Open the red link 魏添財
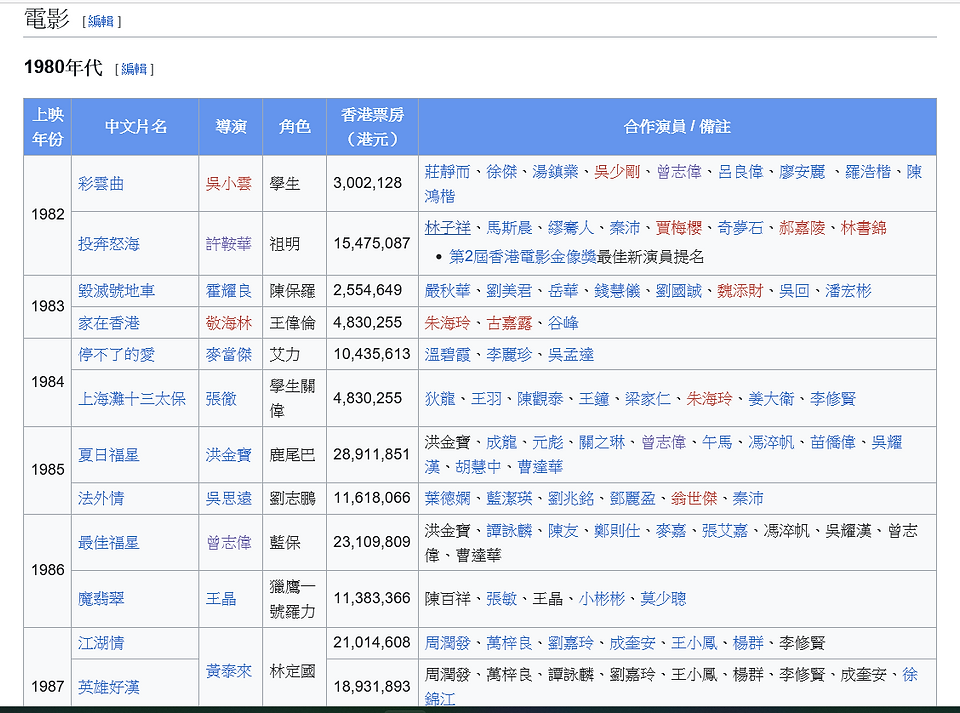This screenshot has height=713, width=960. [x=740, y=291]
